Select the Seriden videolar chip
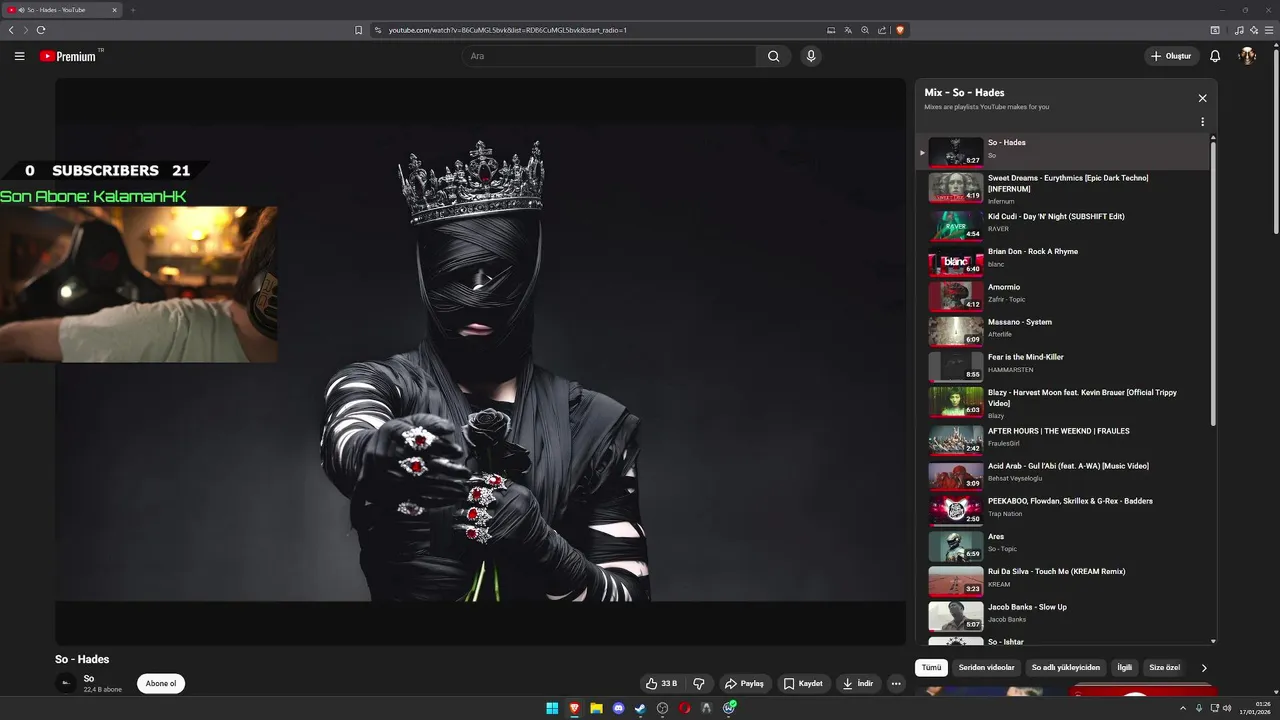The height and width of the screenshot is (720, 1280). click(x=986, y=667)
